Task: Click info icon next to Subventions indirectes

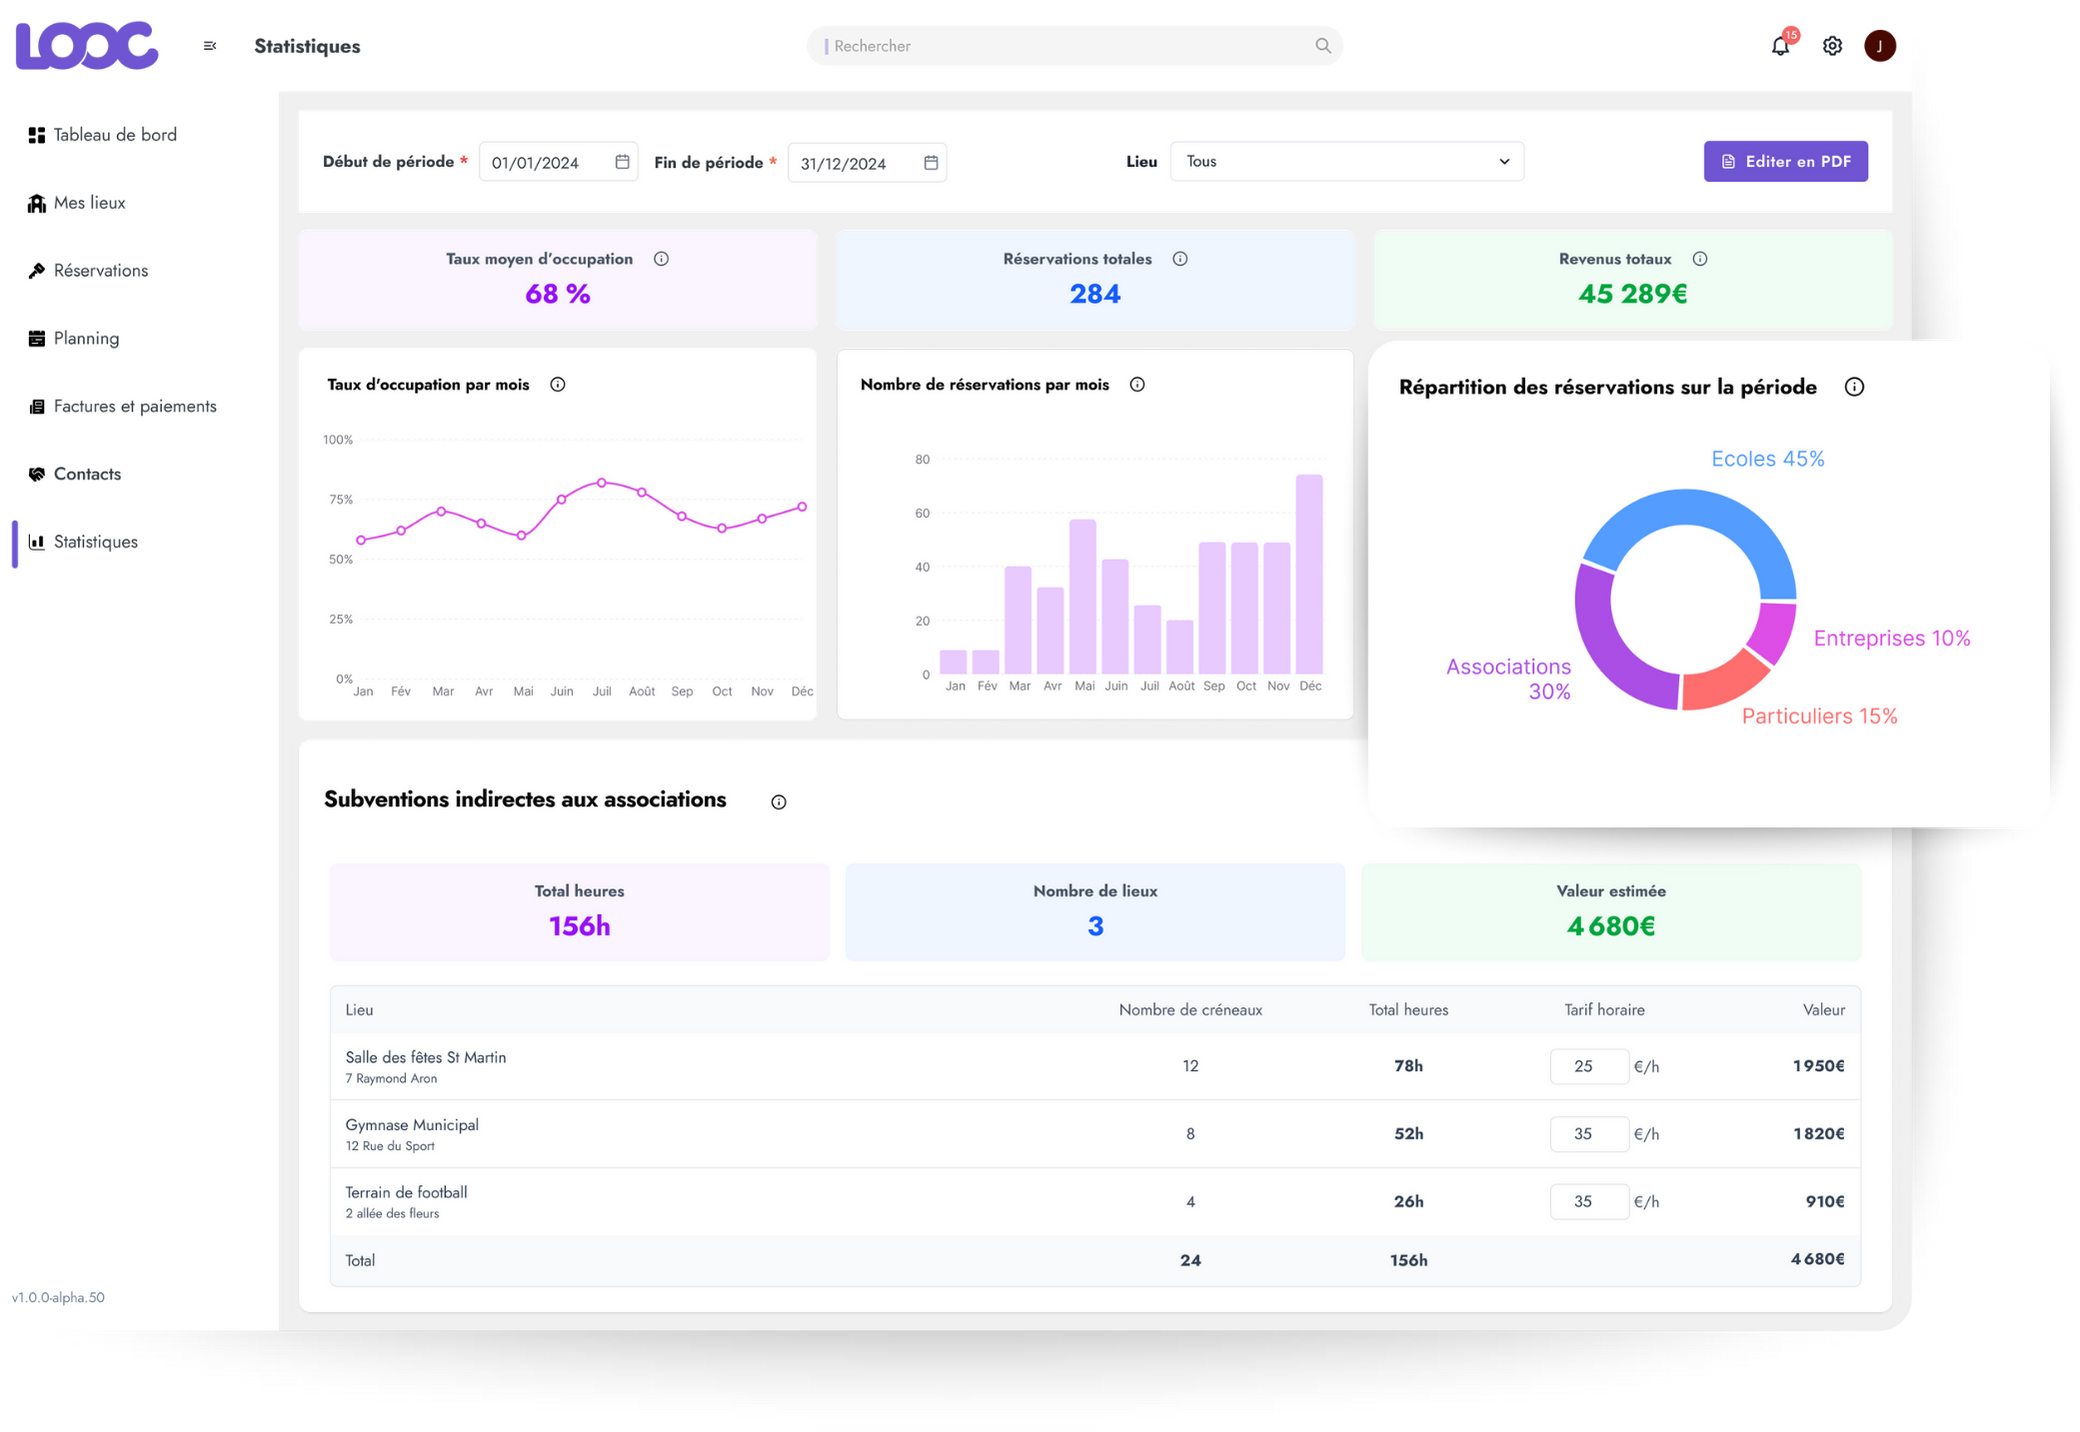Action: tap(779, 802)
